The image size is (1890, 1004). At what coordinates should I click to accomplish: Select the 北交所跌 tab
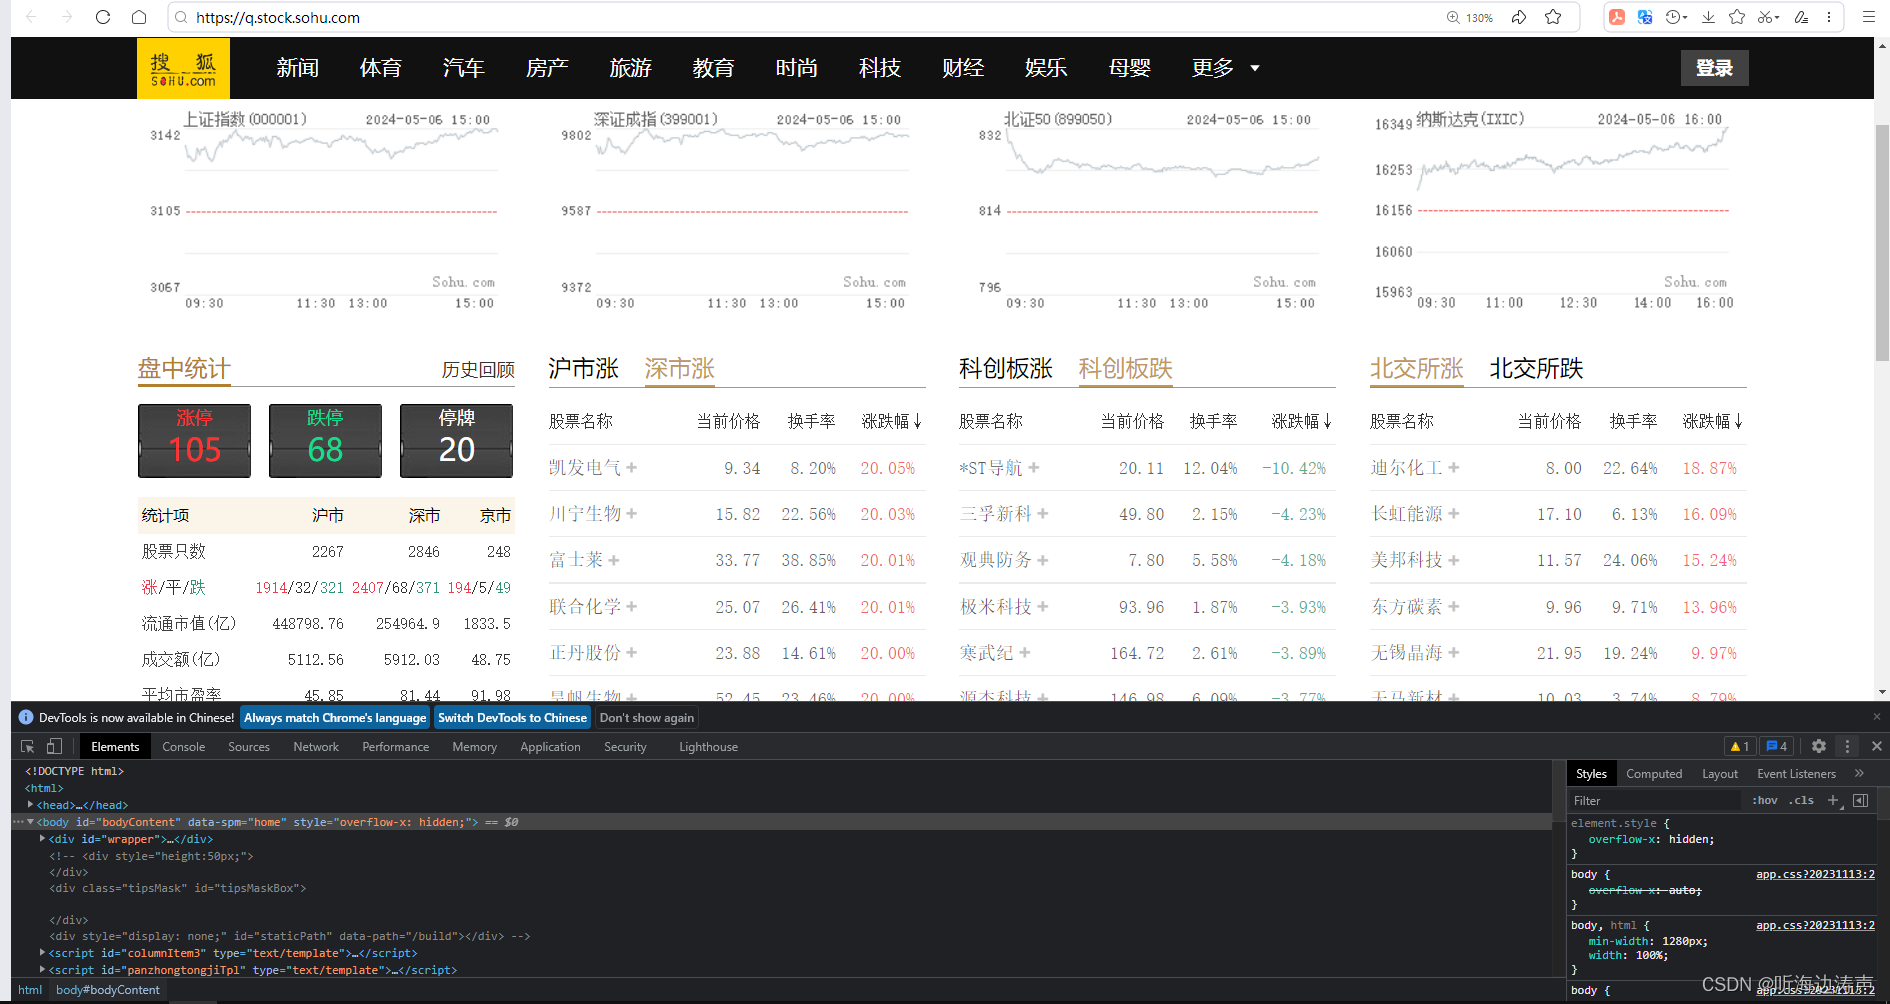pyautogui.click(x=1536, y=369)
